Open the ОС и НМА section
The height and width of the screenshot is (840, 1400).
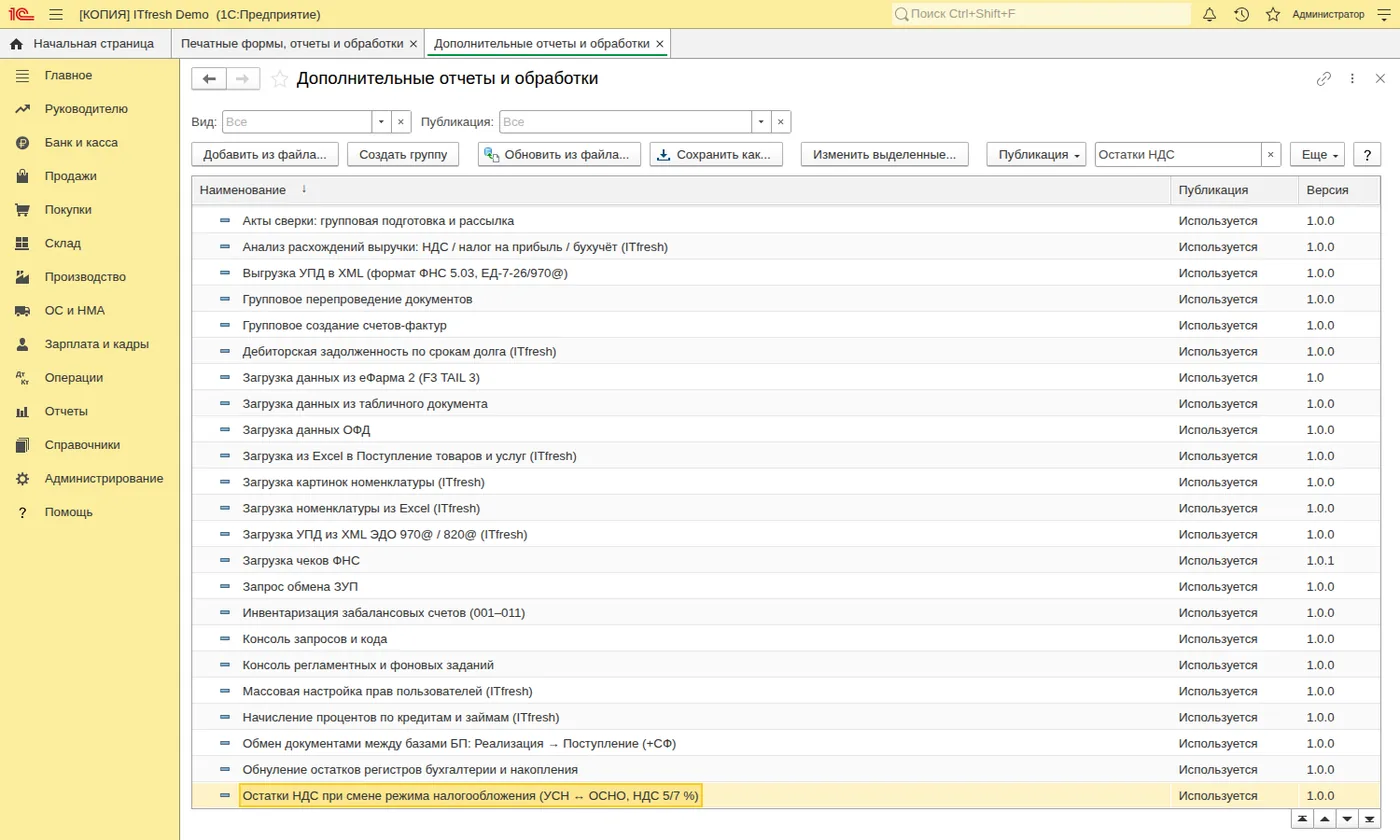(74, 311)
